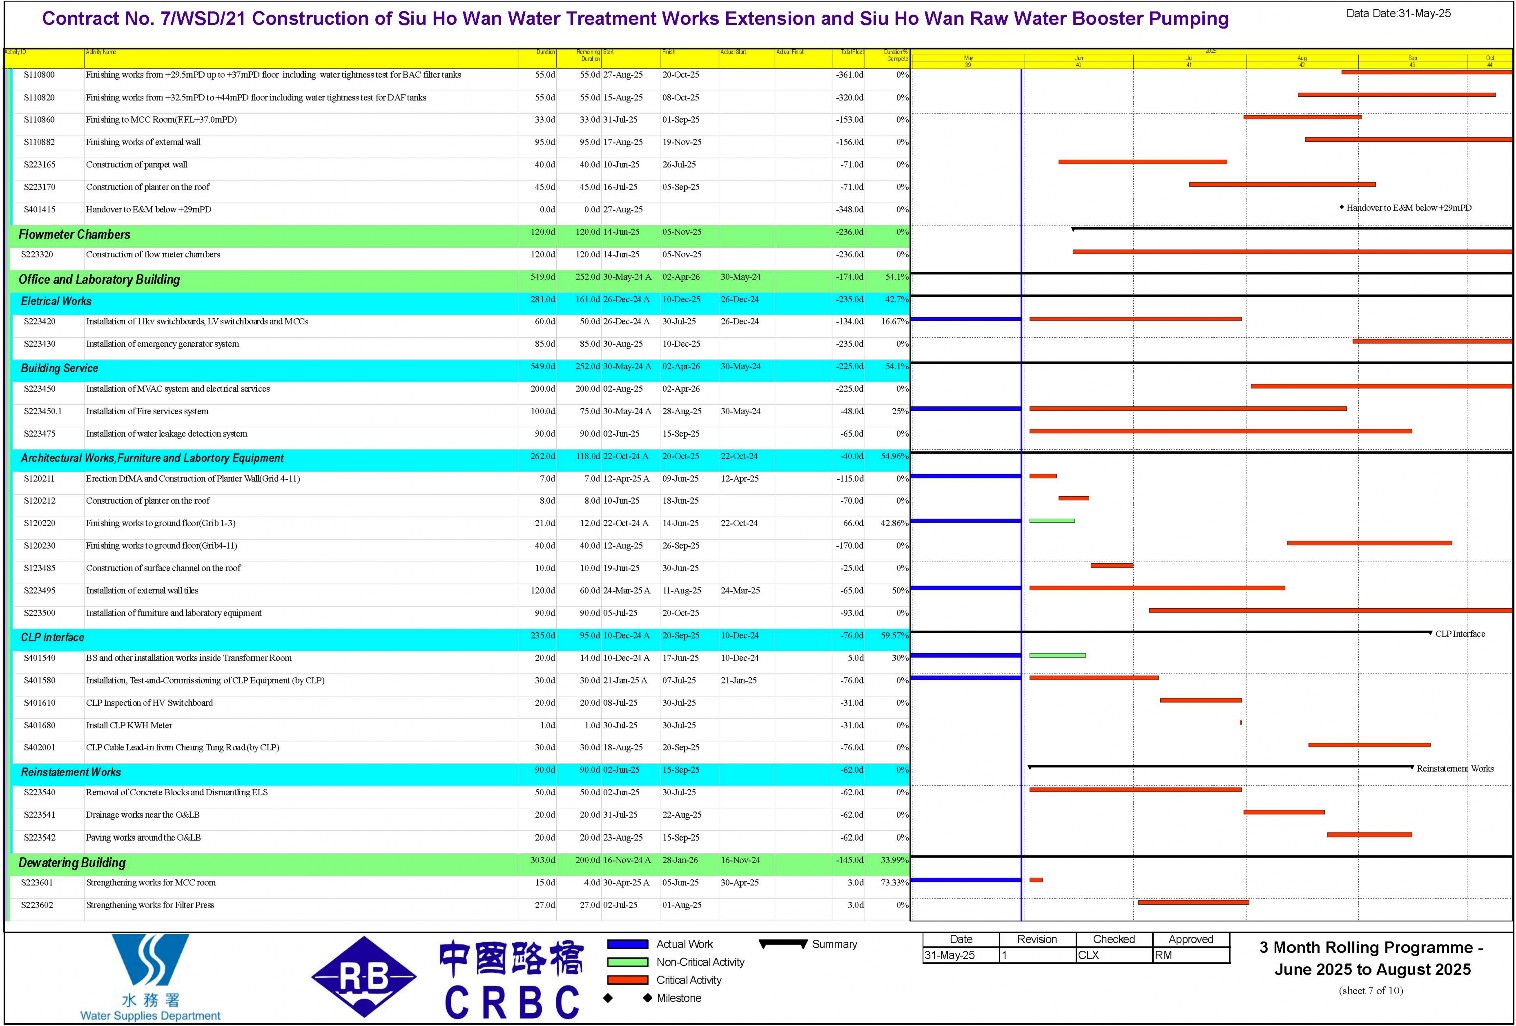1516x1026 pixels.
Task: Select the Building Service subgroup header
Action: 59,368
